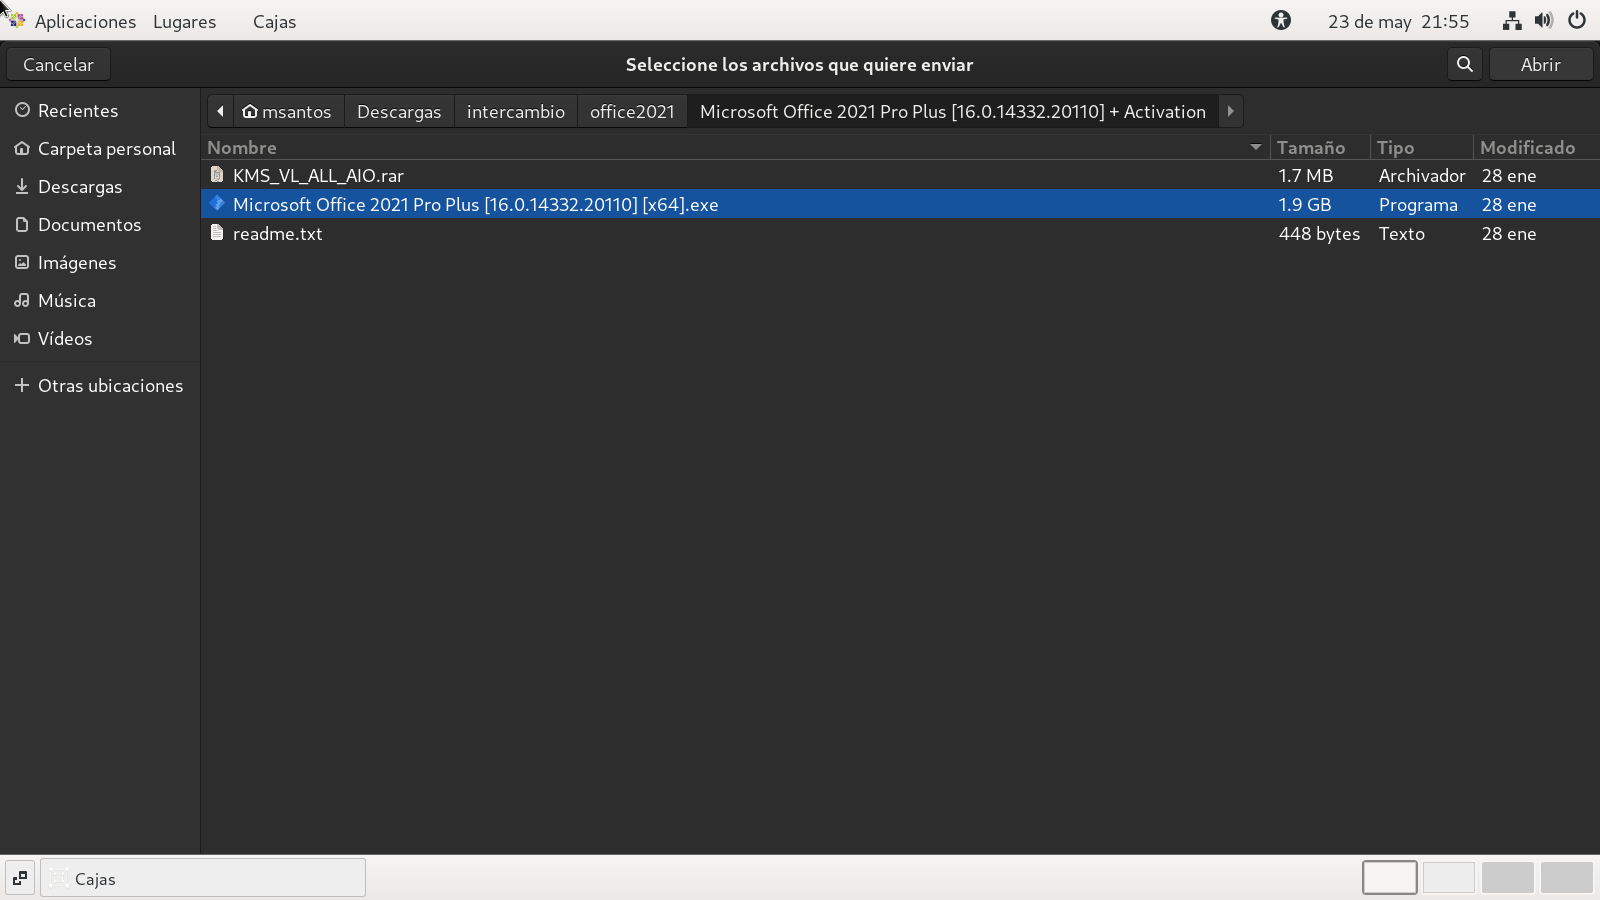Toggle sort order arrow on Nombre column
Image resolution: width=1600 pixels, height=900 pixels.
(1255, 147)
